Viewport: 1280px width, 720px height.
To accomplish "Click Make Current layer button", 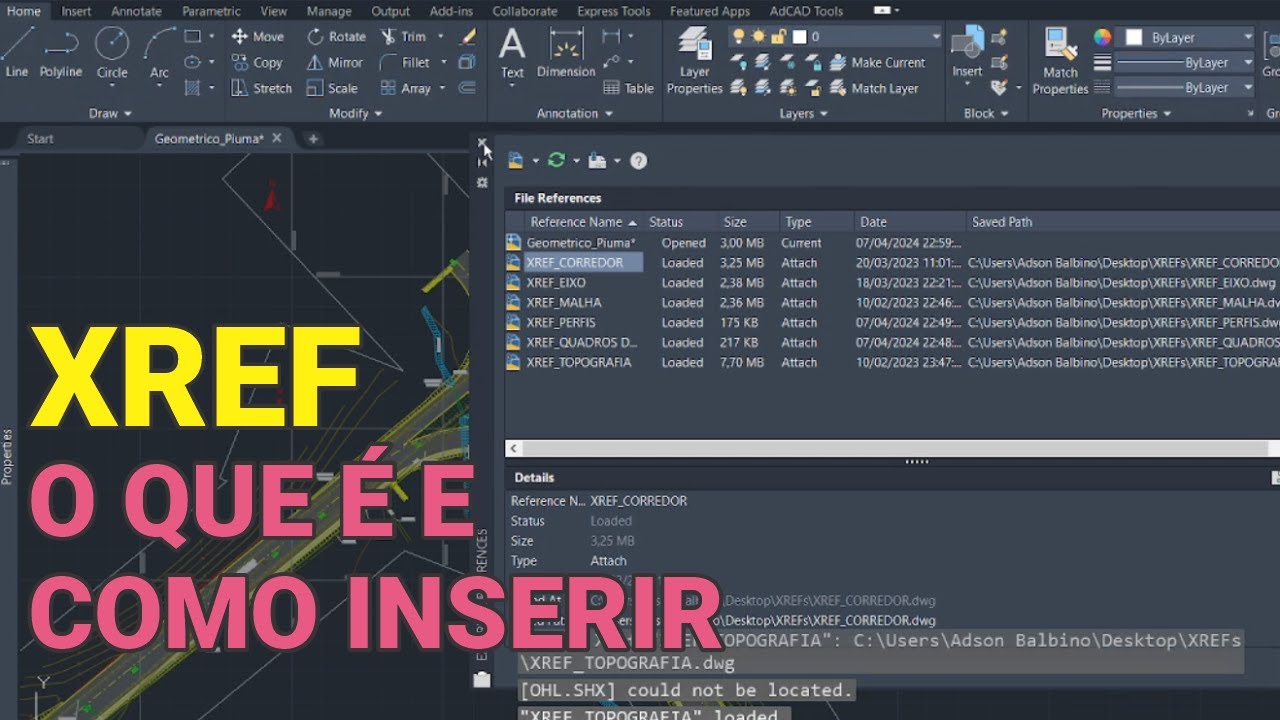I will [877, 62].
